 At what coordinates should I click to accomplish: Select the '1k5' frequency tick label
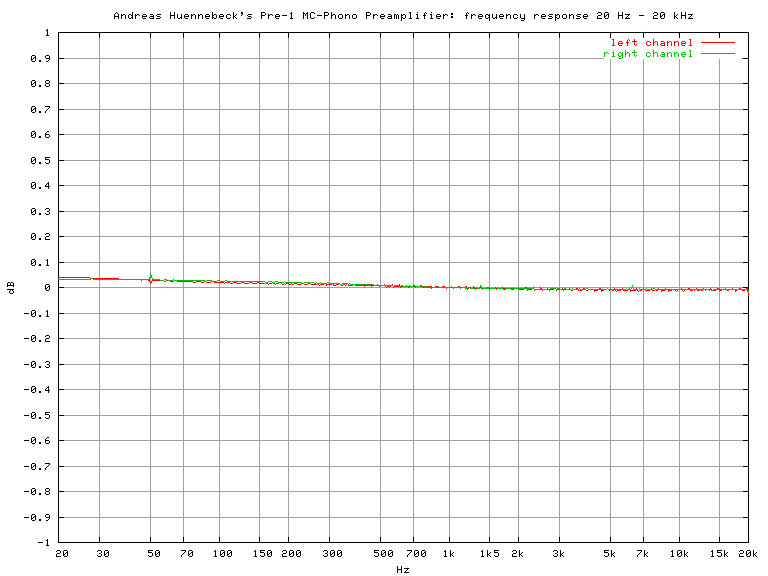coord(489,553)
